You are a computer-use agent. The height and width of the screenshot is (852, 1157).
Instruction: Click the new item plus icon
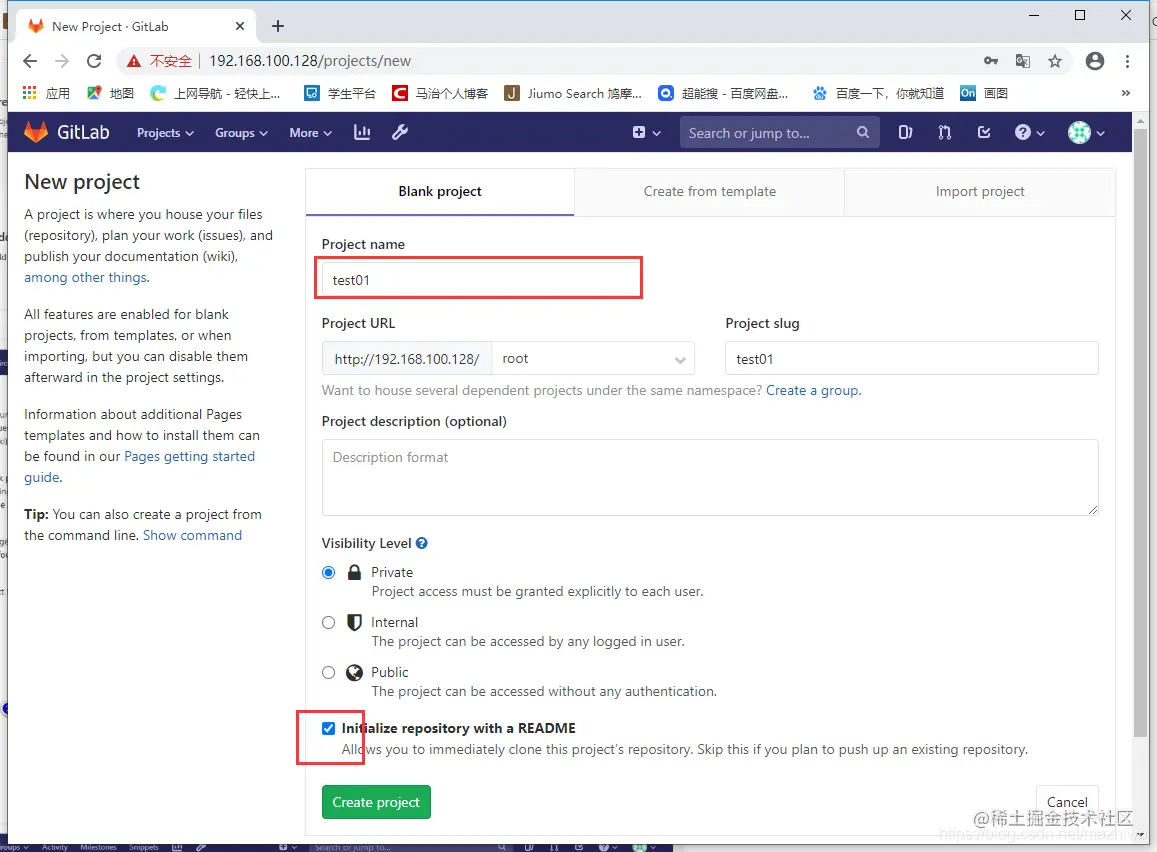point(639,133)
